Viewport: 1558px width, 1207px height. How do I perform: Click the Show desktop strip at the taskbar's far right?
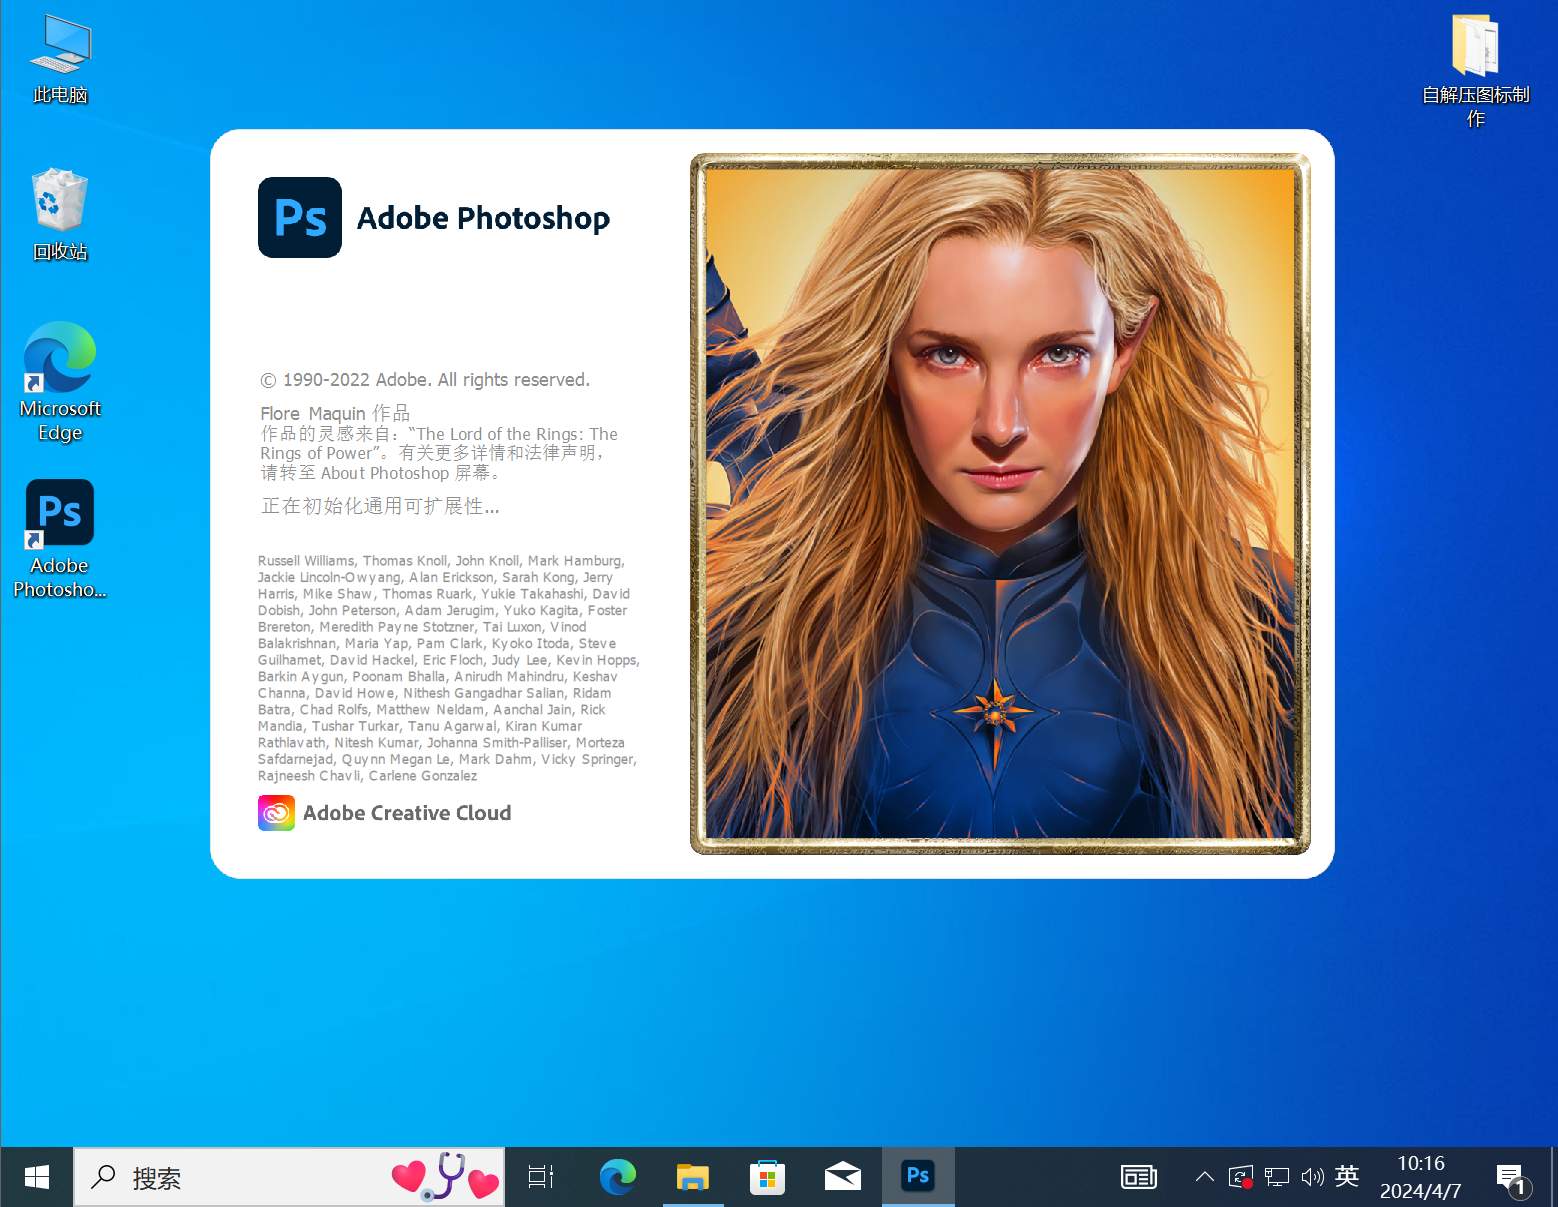1553,1177
